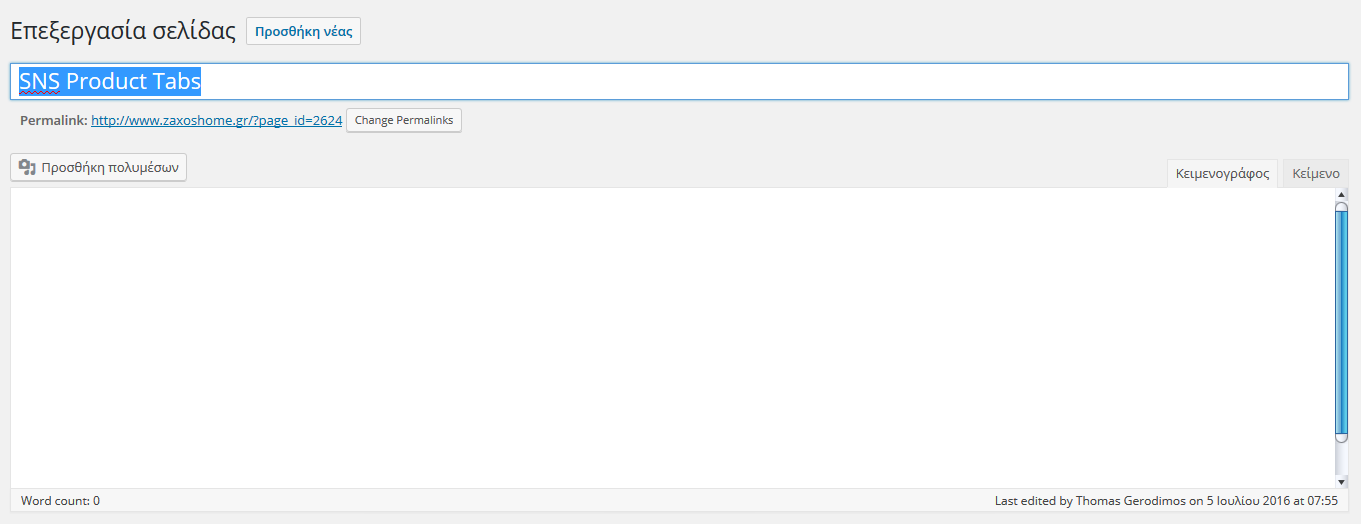Click the Επεξεργασία σελίδας page heading
This screenshot has width=1361, height=524.
tap(122, 31)
